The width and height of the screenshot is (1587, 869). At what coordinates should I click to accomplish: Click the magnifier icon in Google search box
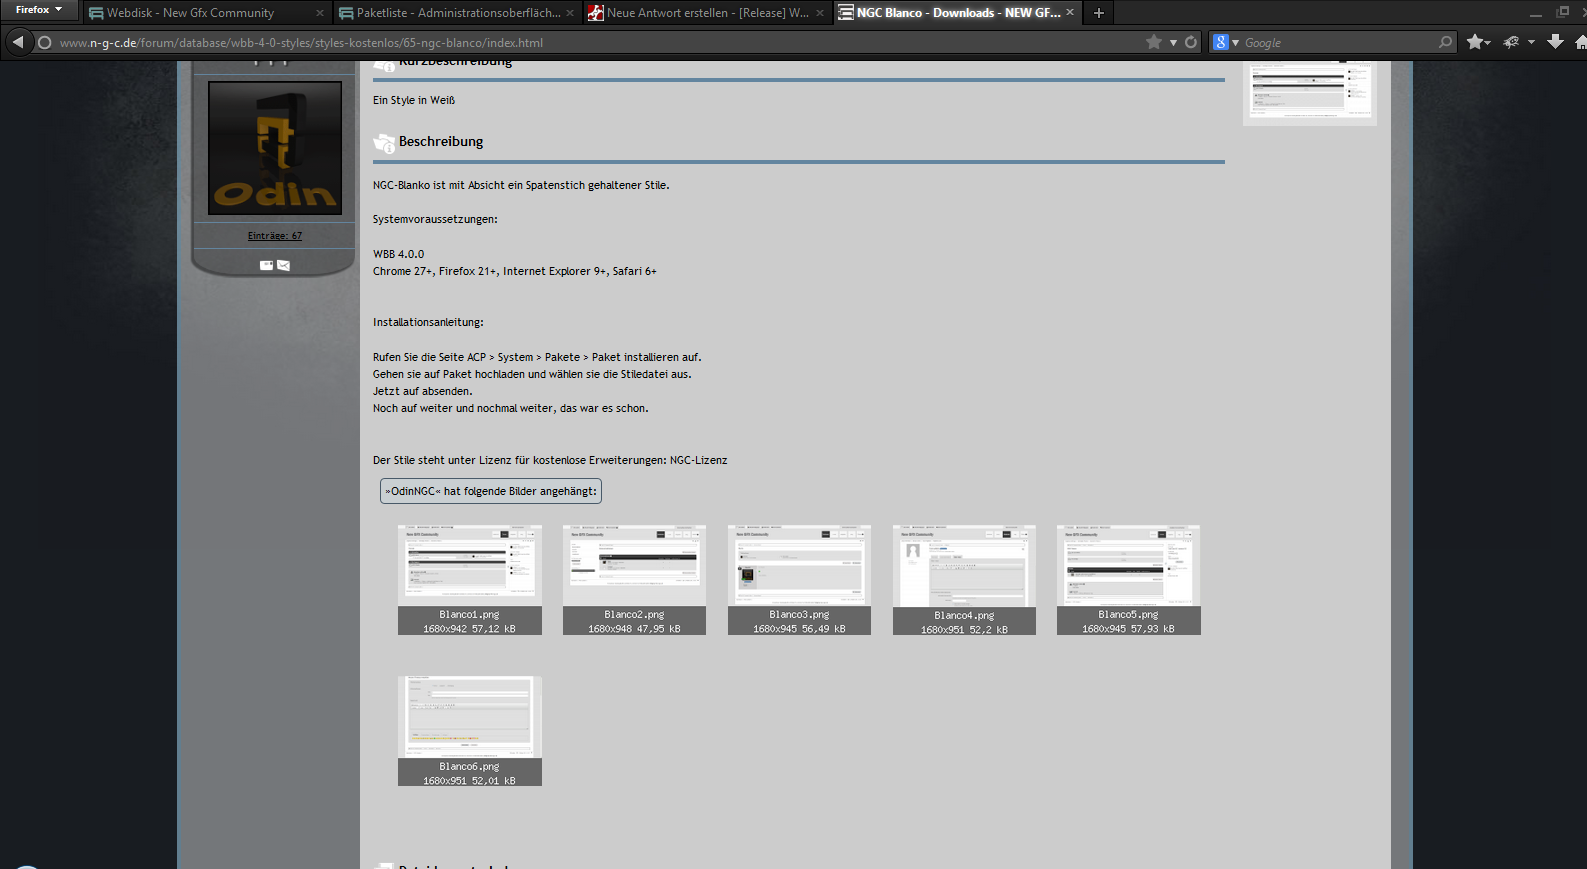tap(1445, 42)
